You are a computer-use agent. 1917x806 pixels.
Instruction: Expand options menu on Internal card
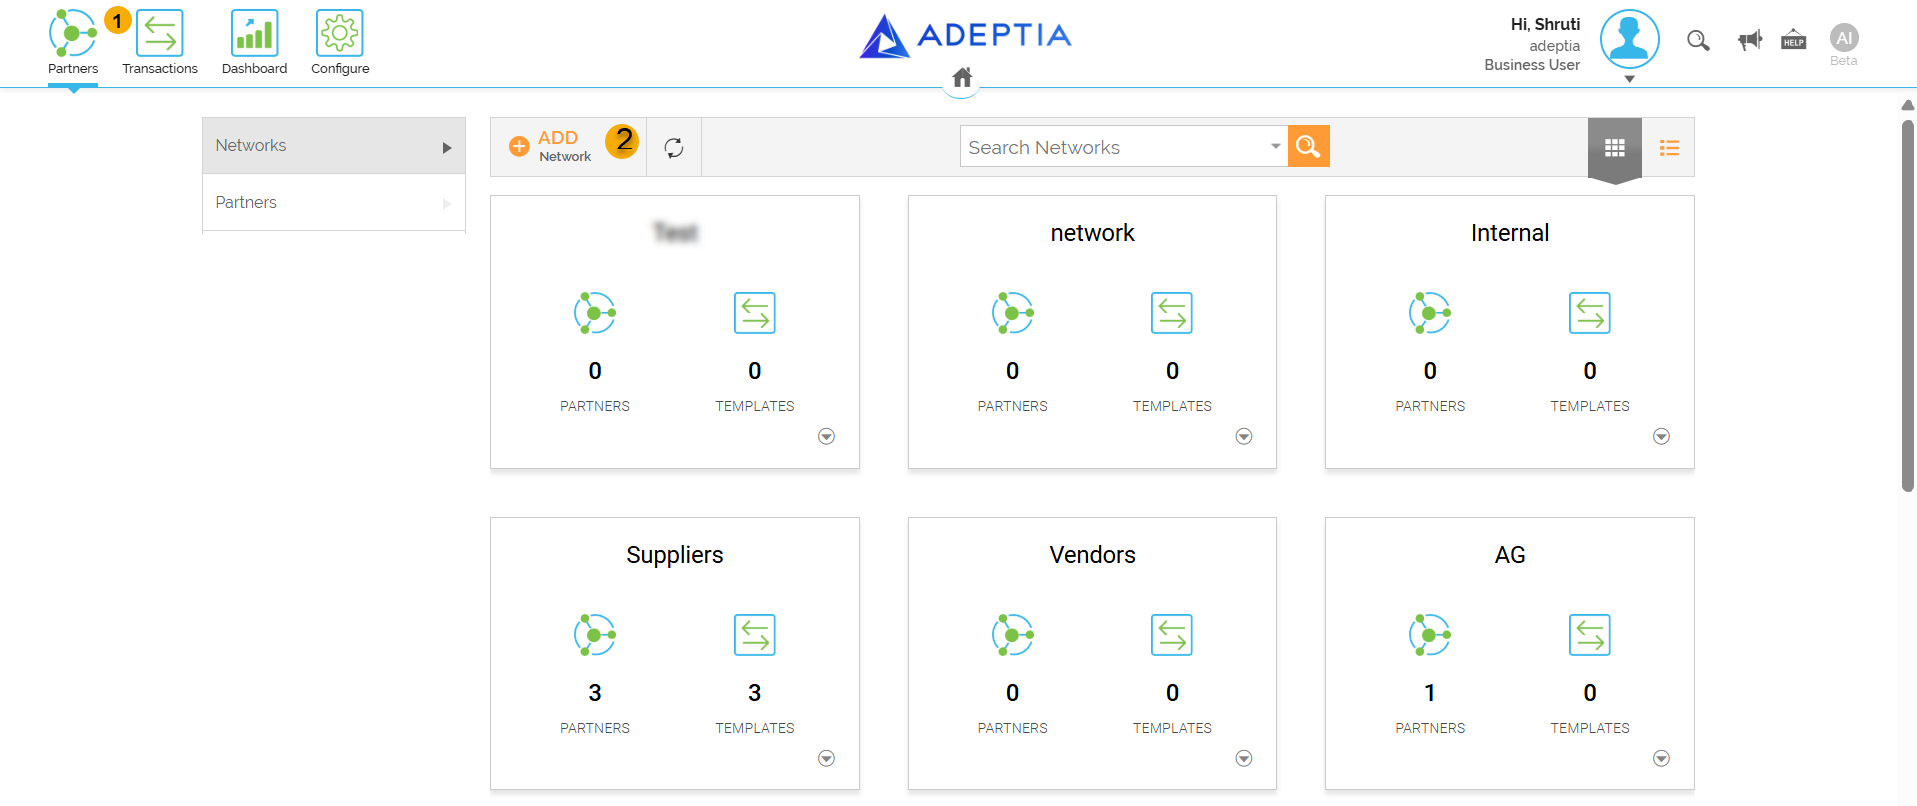pos(1661,436)
